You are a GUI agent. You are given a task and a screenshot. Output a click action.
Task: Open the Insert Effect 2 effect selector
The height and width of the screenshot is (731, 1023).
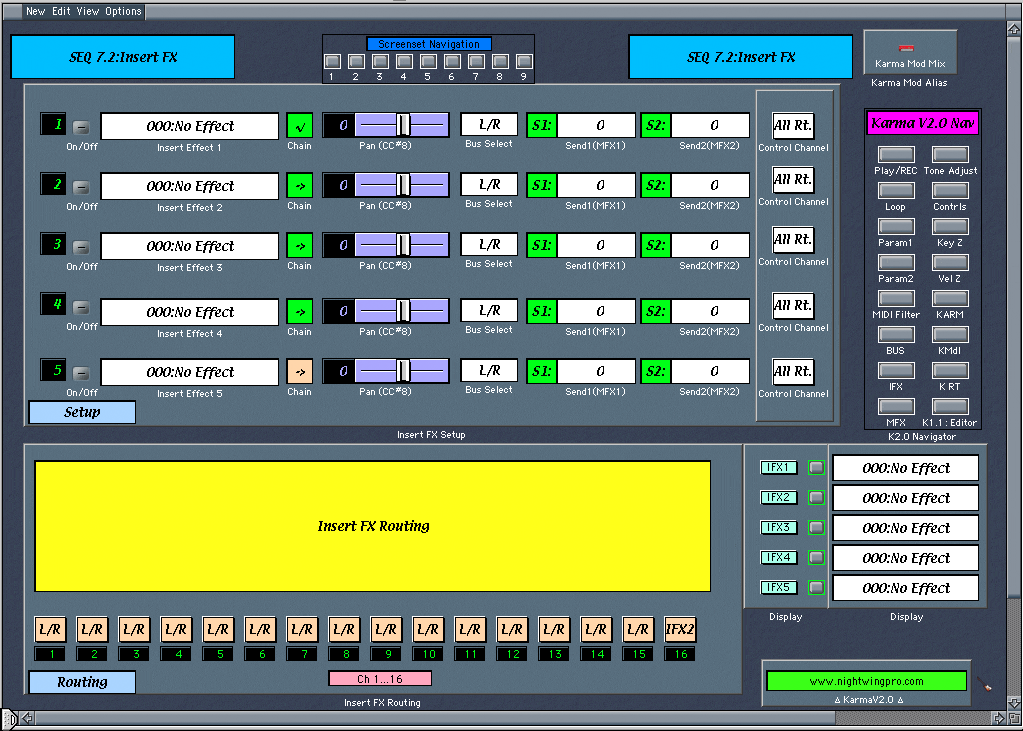click(x=189, y=186)
